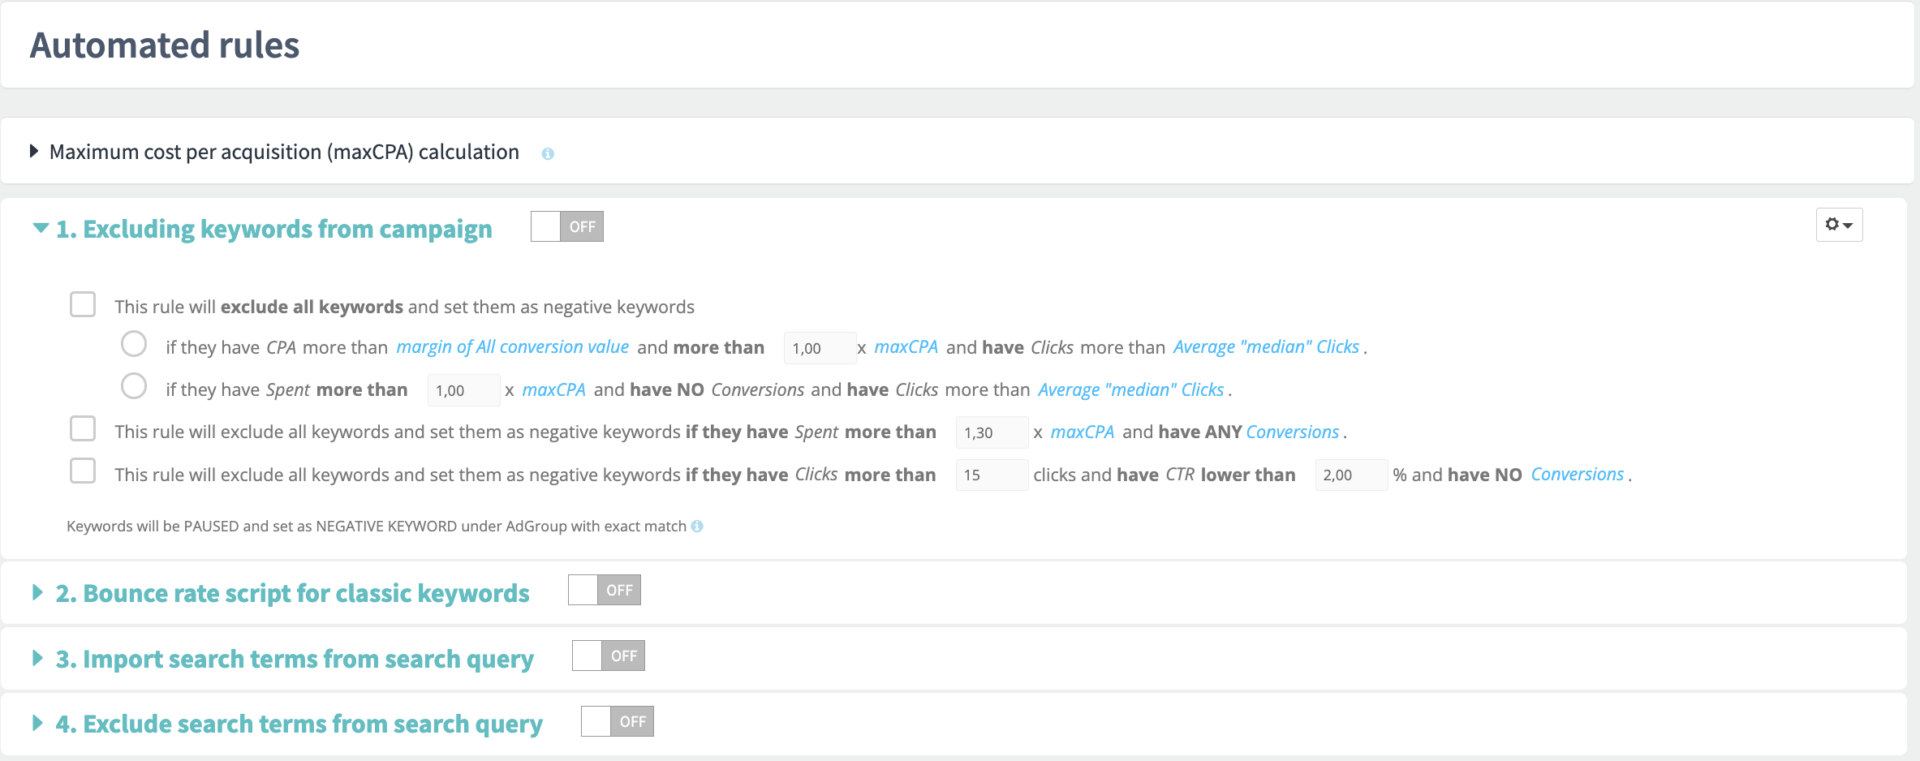Screen dimensions: 1920x761
Task: Expand Maximum cost per acquisition calculation section
Action: click(x=35, y=151)
